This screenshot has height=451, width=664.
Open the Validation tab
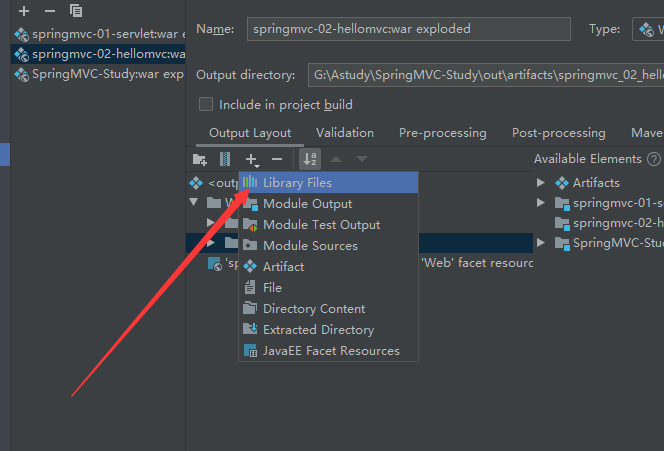pos(345,133)
